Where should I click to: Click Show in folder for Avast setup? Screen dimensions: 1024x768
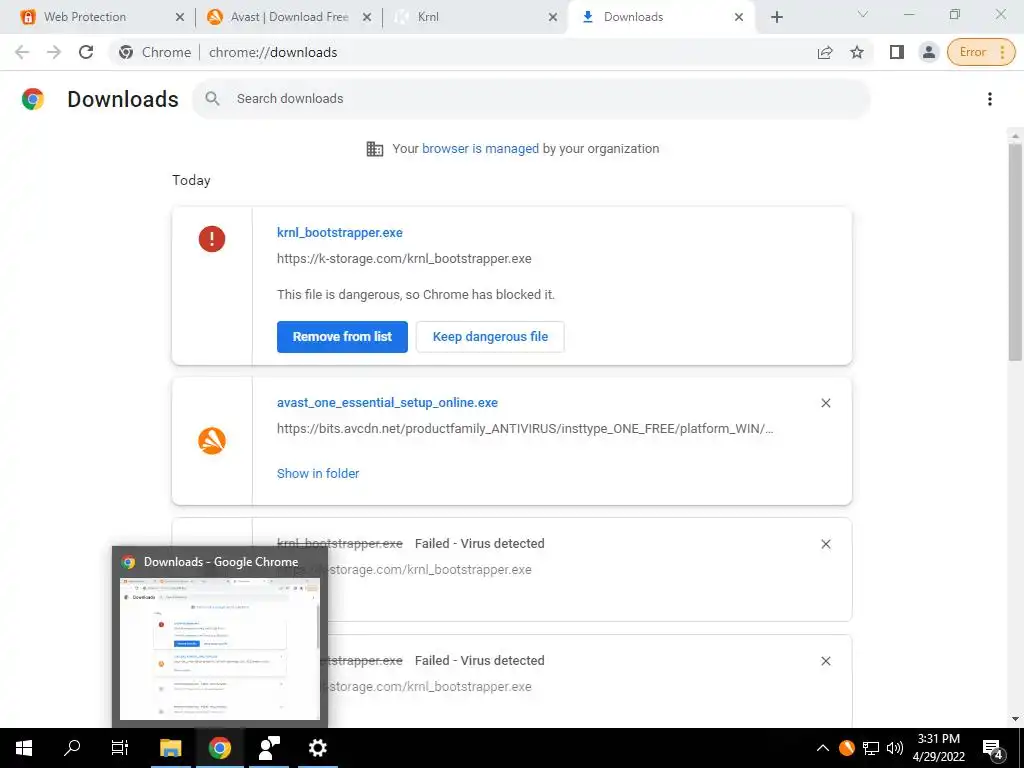point(318,473)
